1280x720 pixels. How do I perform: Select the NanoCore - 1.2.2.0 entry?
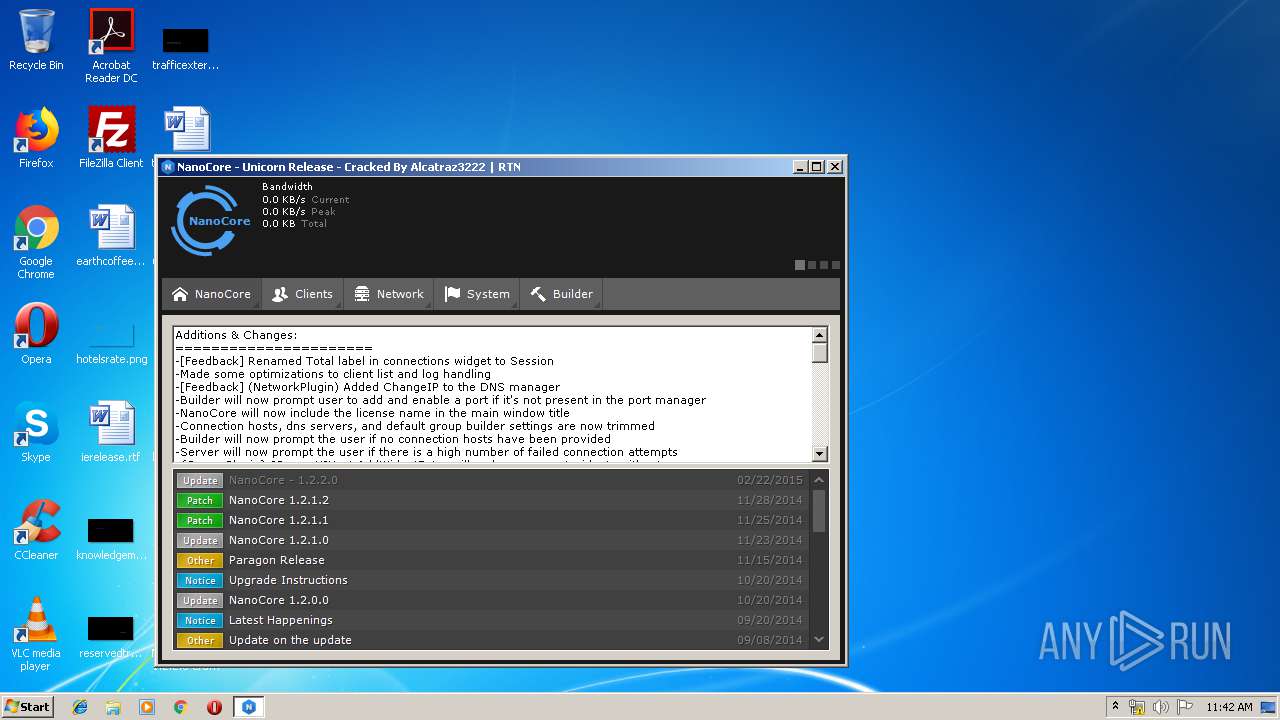tap(490, 480)
